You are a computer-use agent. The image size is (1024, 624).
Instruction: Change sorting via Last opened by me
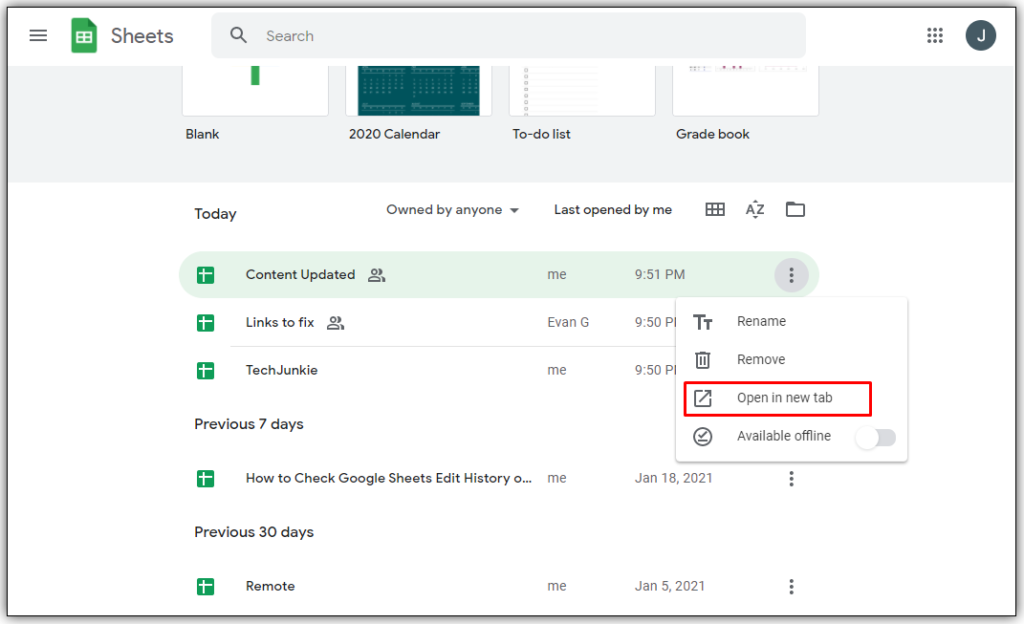(x=613, y=209)
